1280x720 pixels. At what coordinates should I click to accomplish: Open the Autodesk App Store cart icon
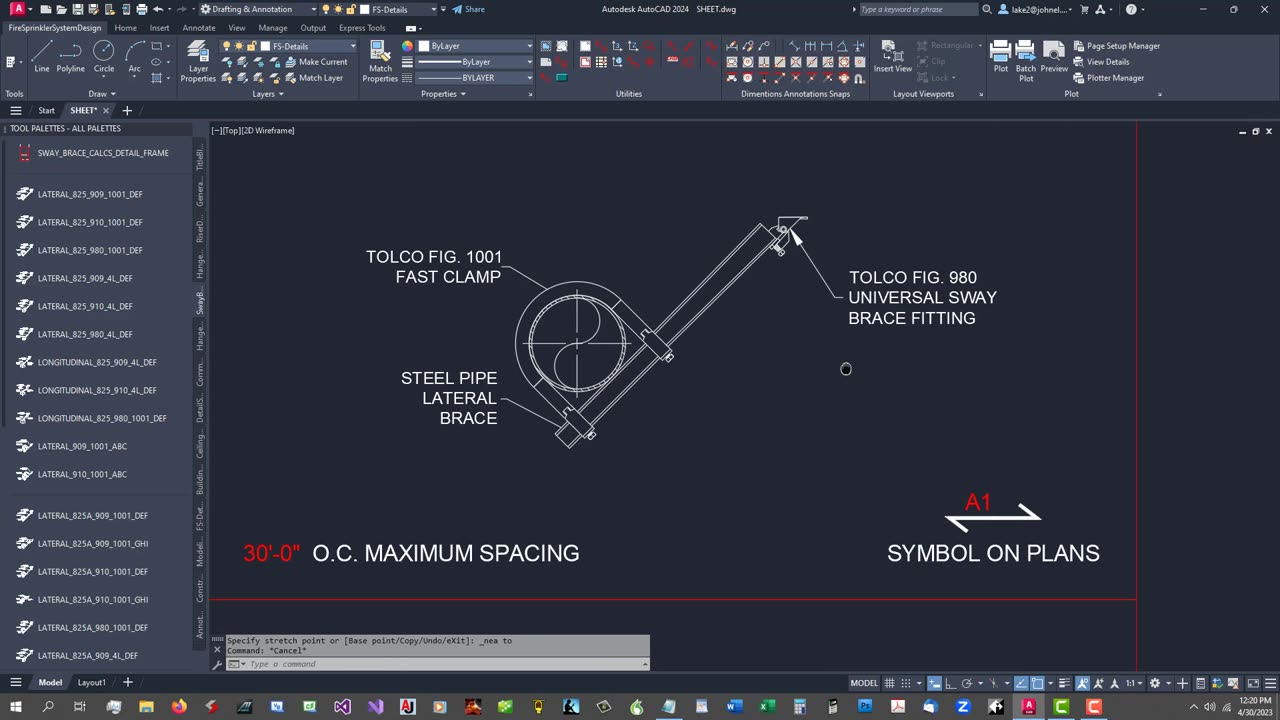(x=1085, y=9)
